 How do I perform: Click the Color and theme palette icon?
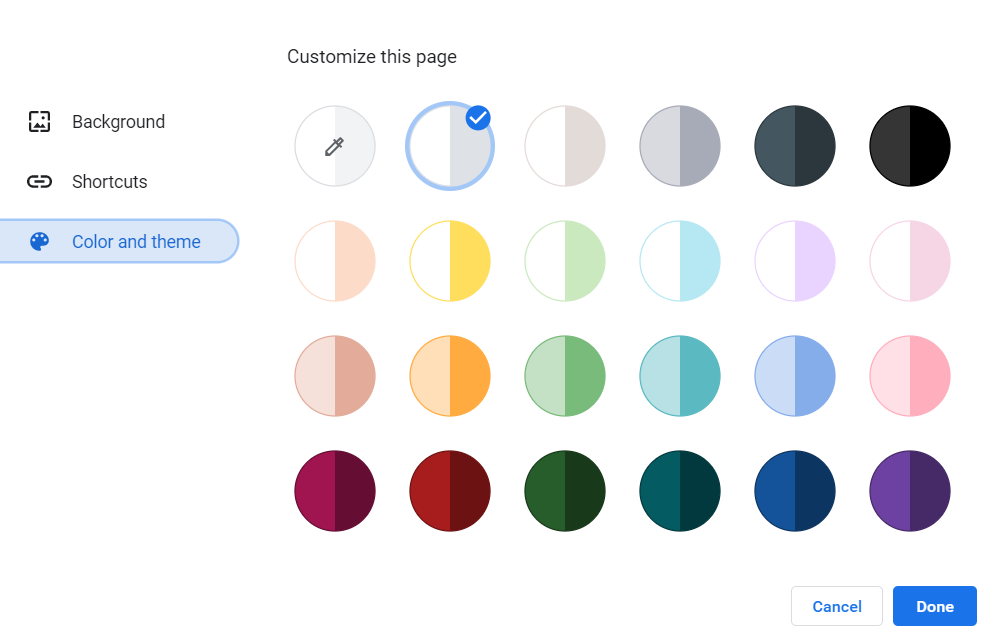click(38, 240)
